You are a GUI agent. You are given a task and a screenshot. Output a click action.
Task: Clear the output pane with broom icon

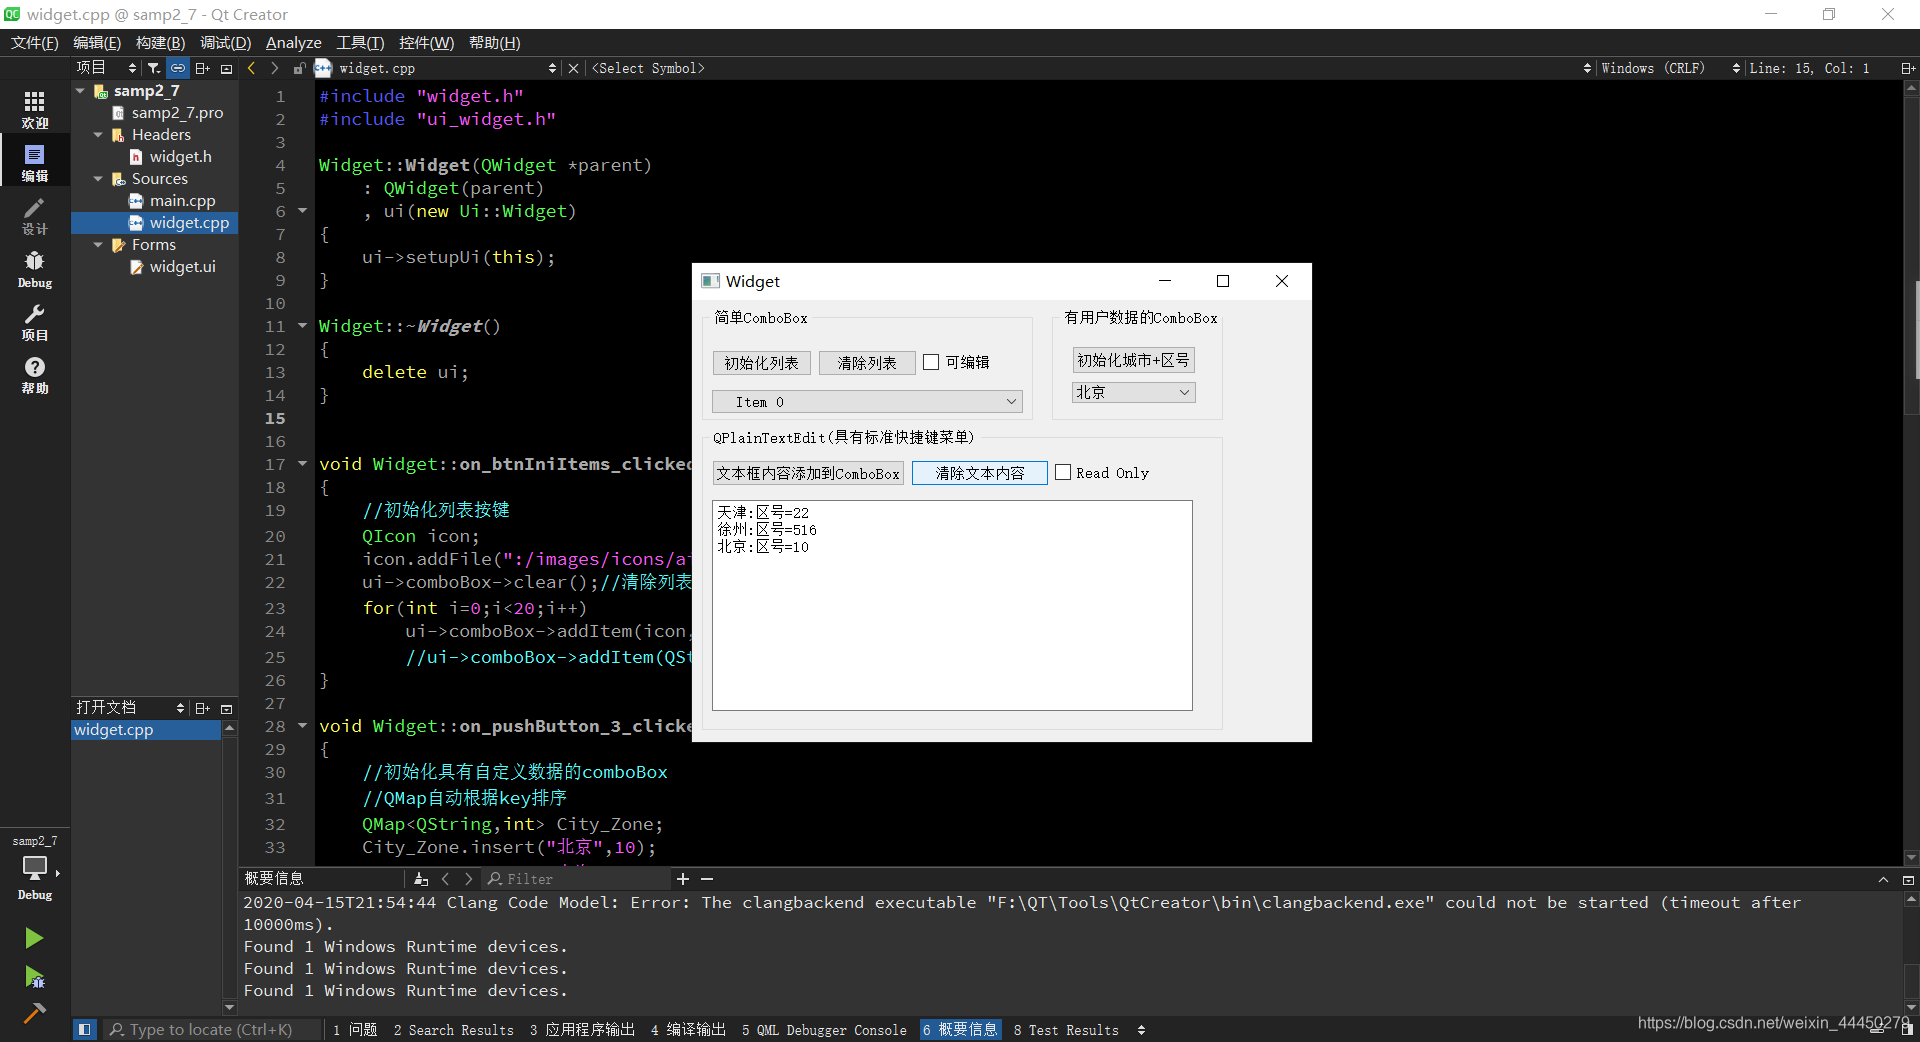pos(421,879)
